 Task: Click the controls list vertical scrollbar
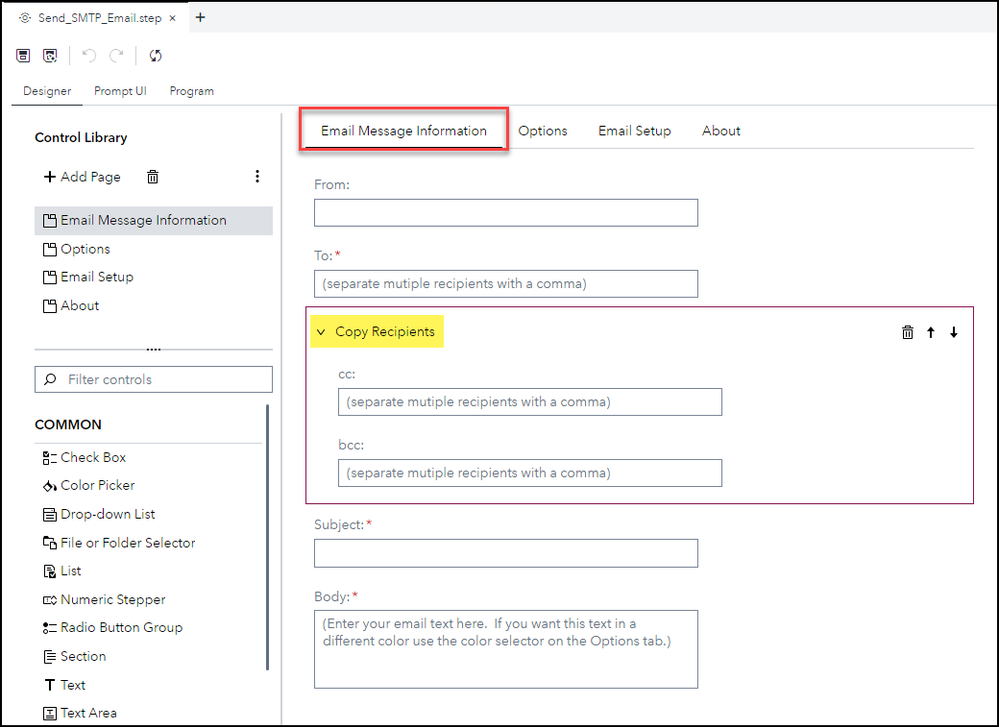268,537
